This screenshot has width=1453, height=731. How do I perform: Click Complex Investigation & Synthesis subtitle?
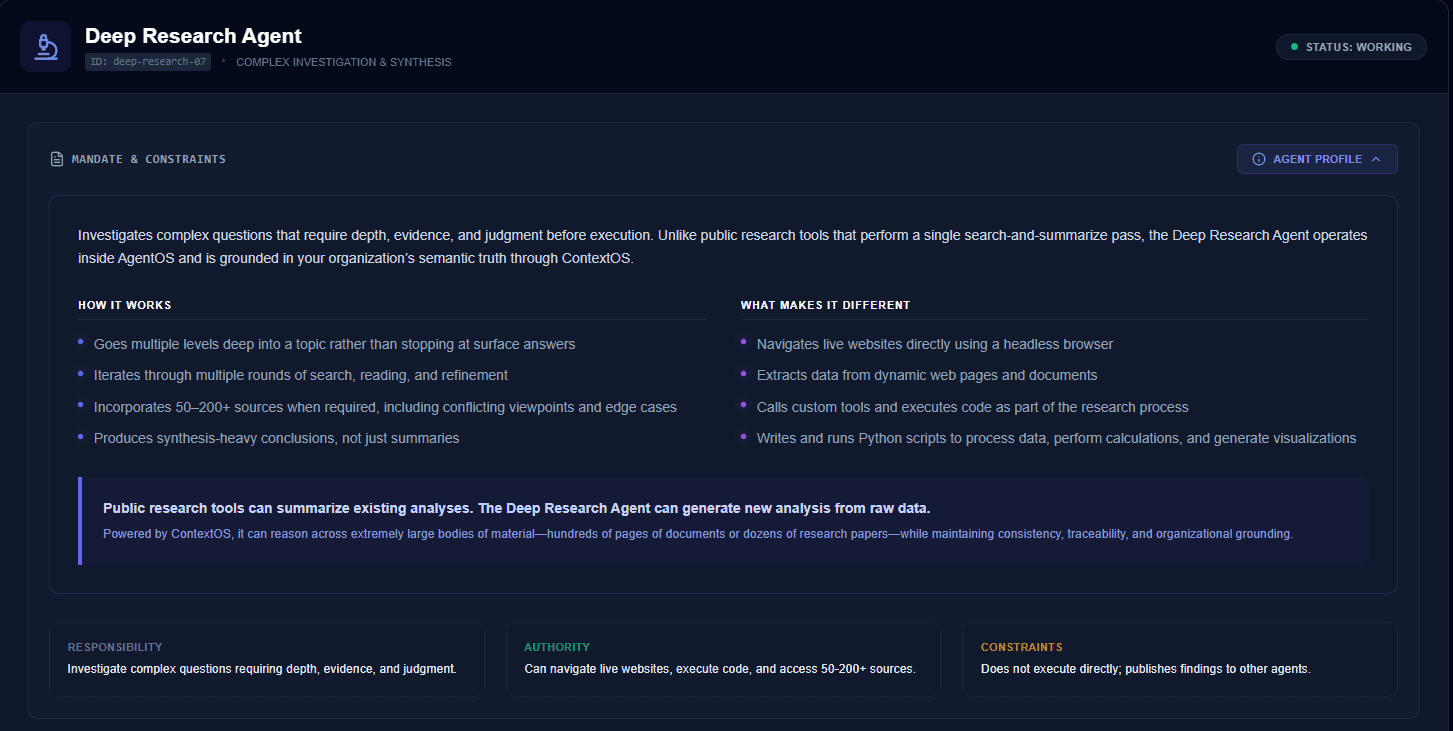click(x=344, y=62)
